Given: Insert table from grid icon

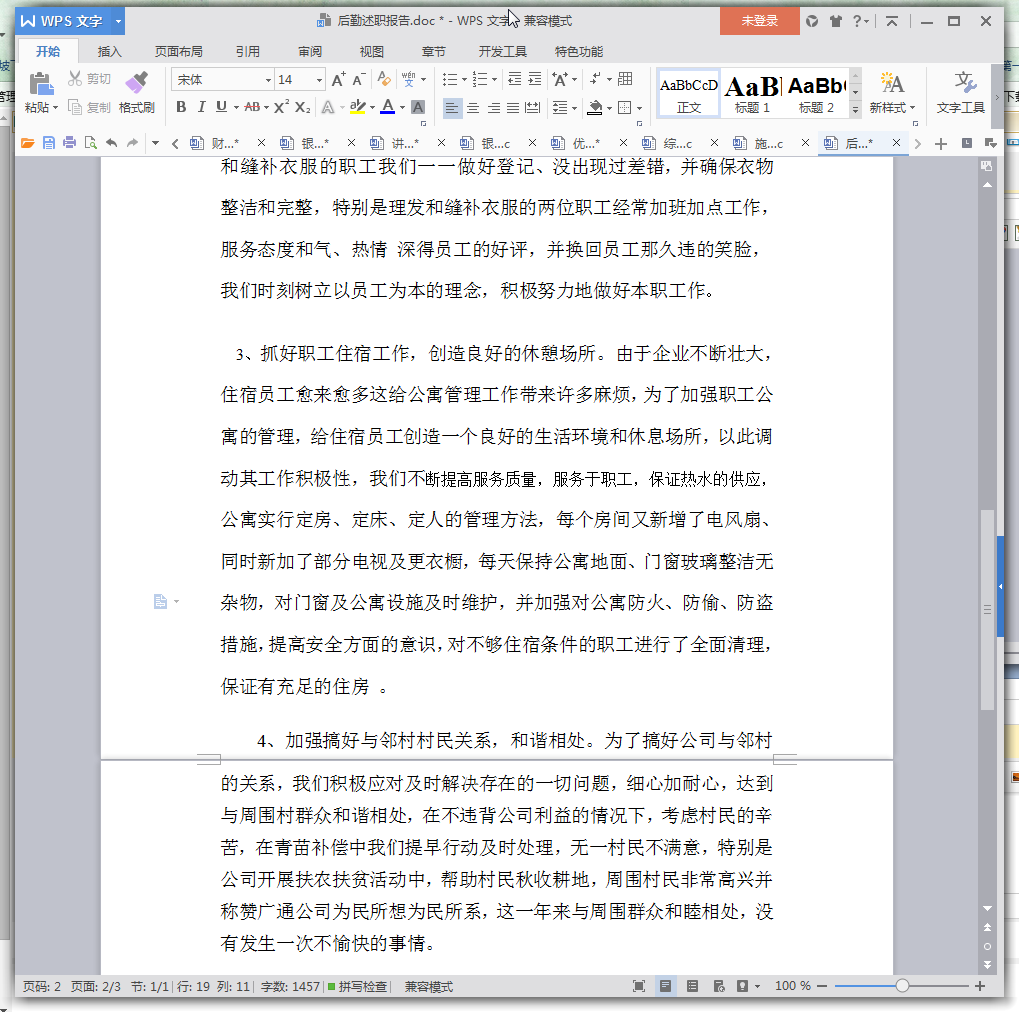Looking at the screenshot, I should click(x=625, y=79).
